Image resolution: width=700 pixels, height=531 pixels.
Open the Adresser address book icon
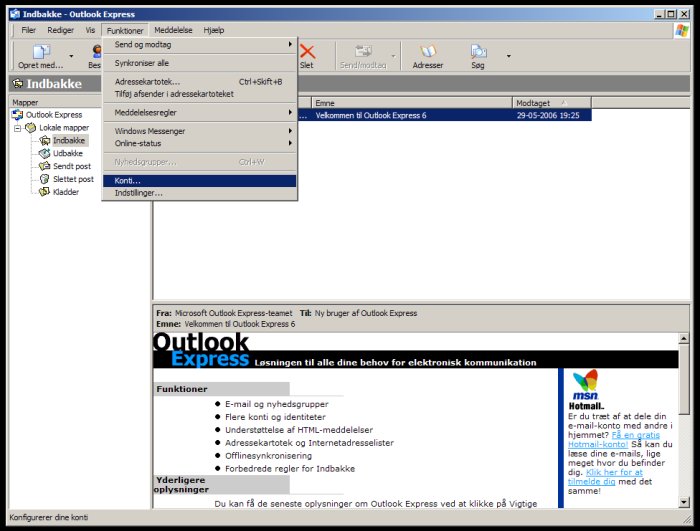428,56
